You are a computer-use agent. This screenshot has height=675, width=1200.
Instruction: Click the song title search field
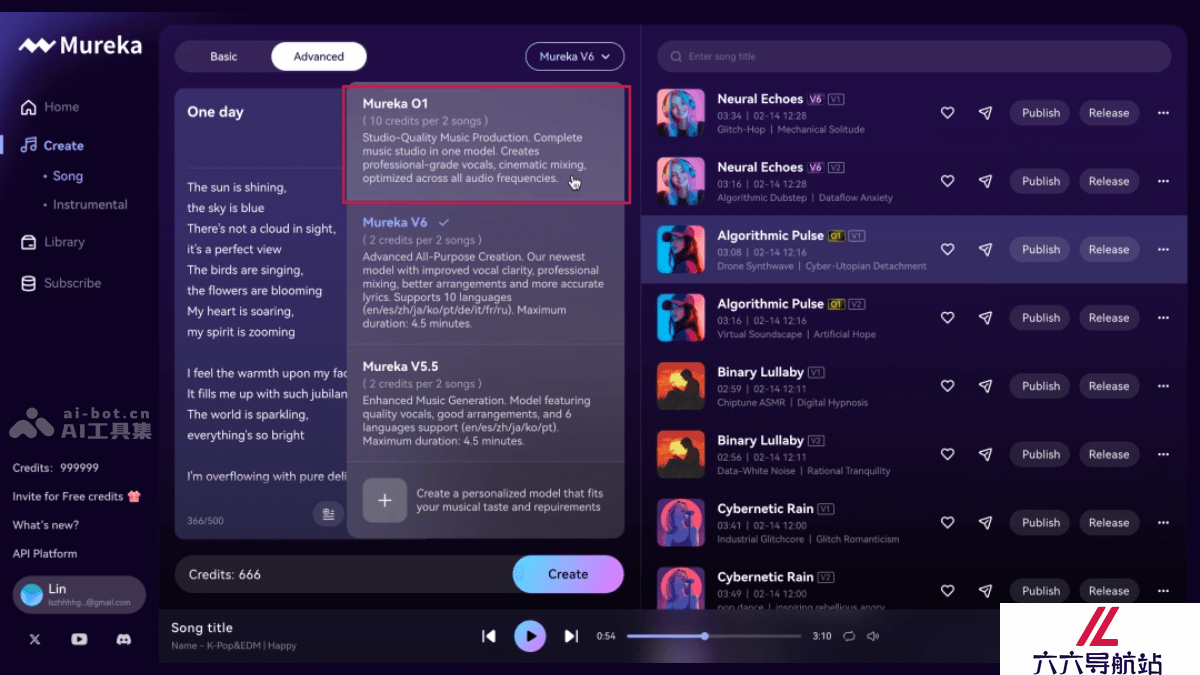[913, 57]
